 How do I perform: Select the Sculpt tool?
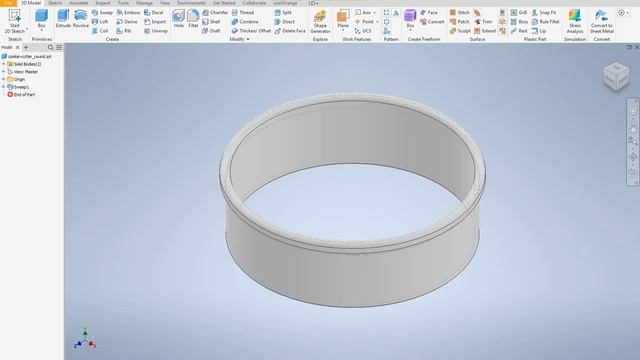[x=460, y=31]
